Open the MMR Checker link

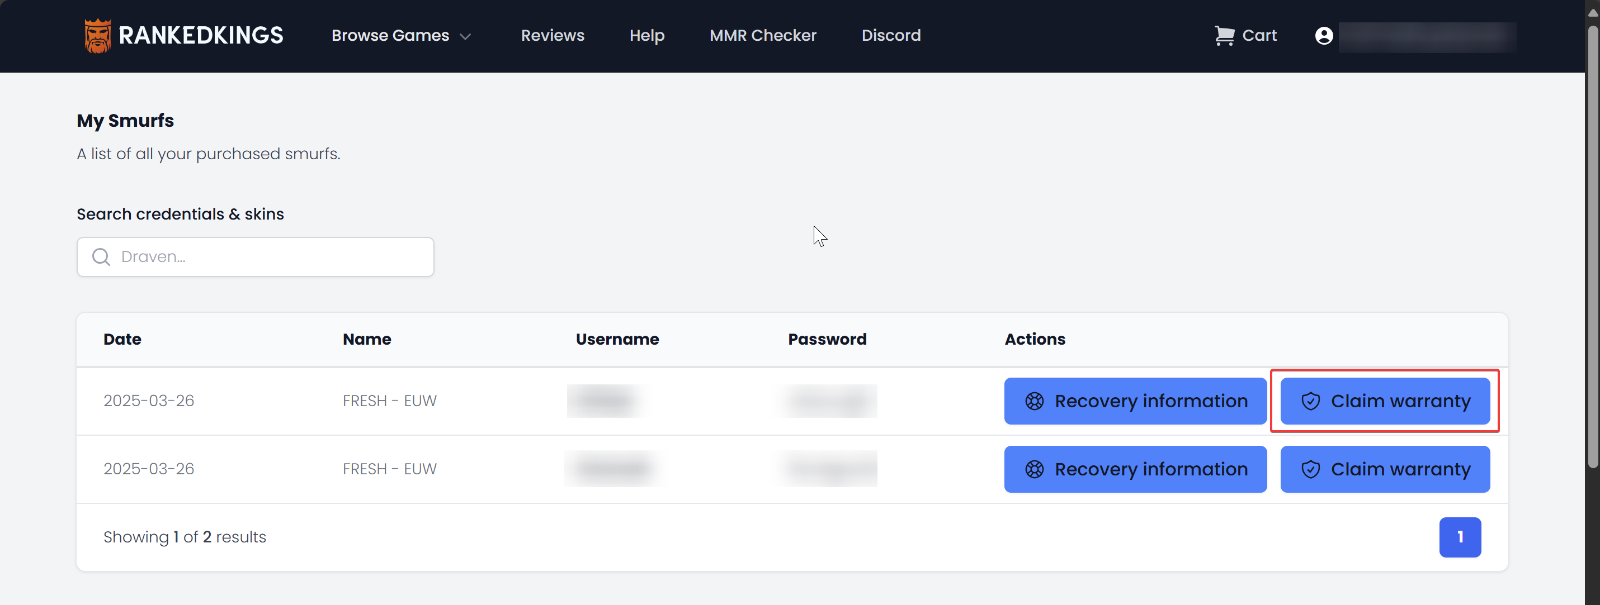(x=763, y=36)
